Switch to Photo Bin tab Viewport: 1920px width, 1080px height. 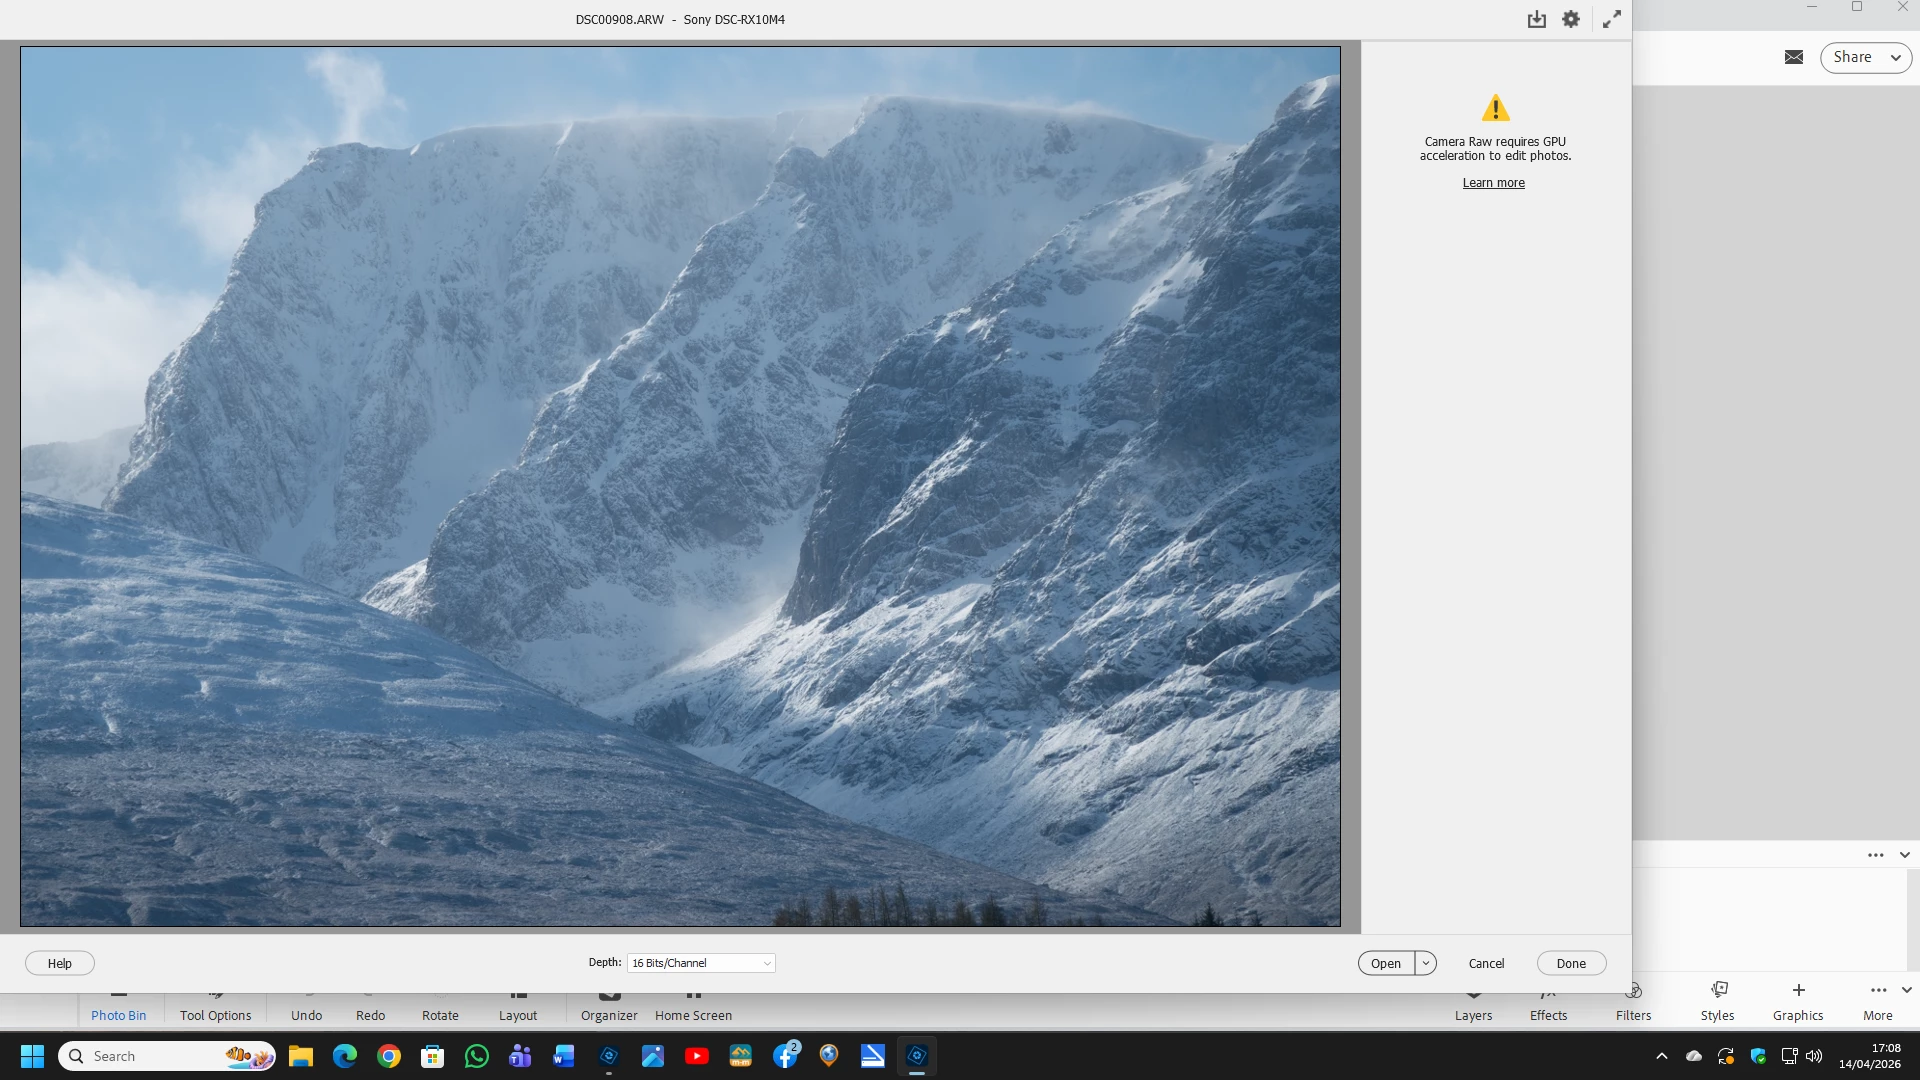(118, 1014)
